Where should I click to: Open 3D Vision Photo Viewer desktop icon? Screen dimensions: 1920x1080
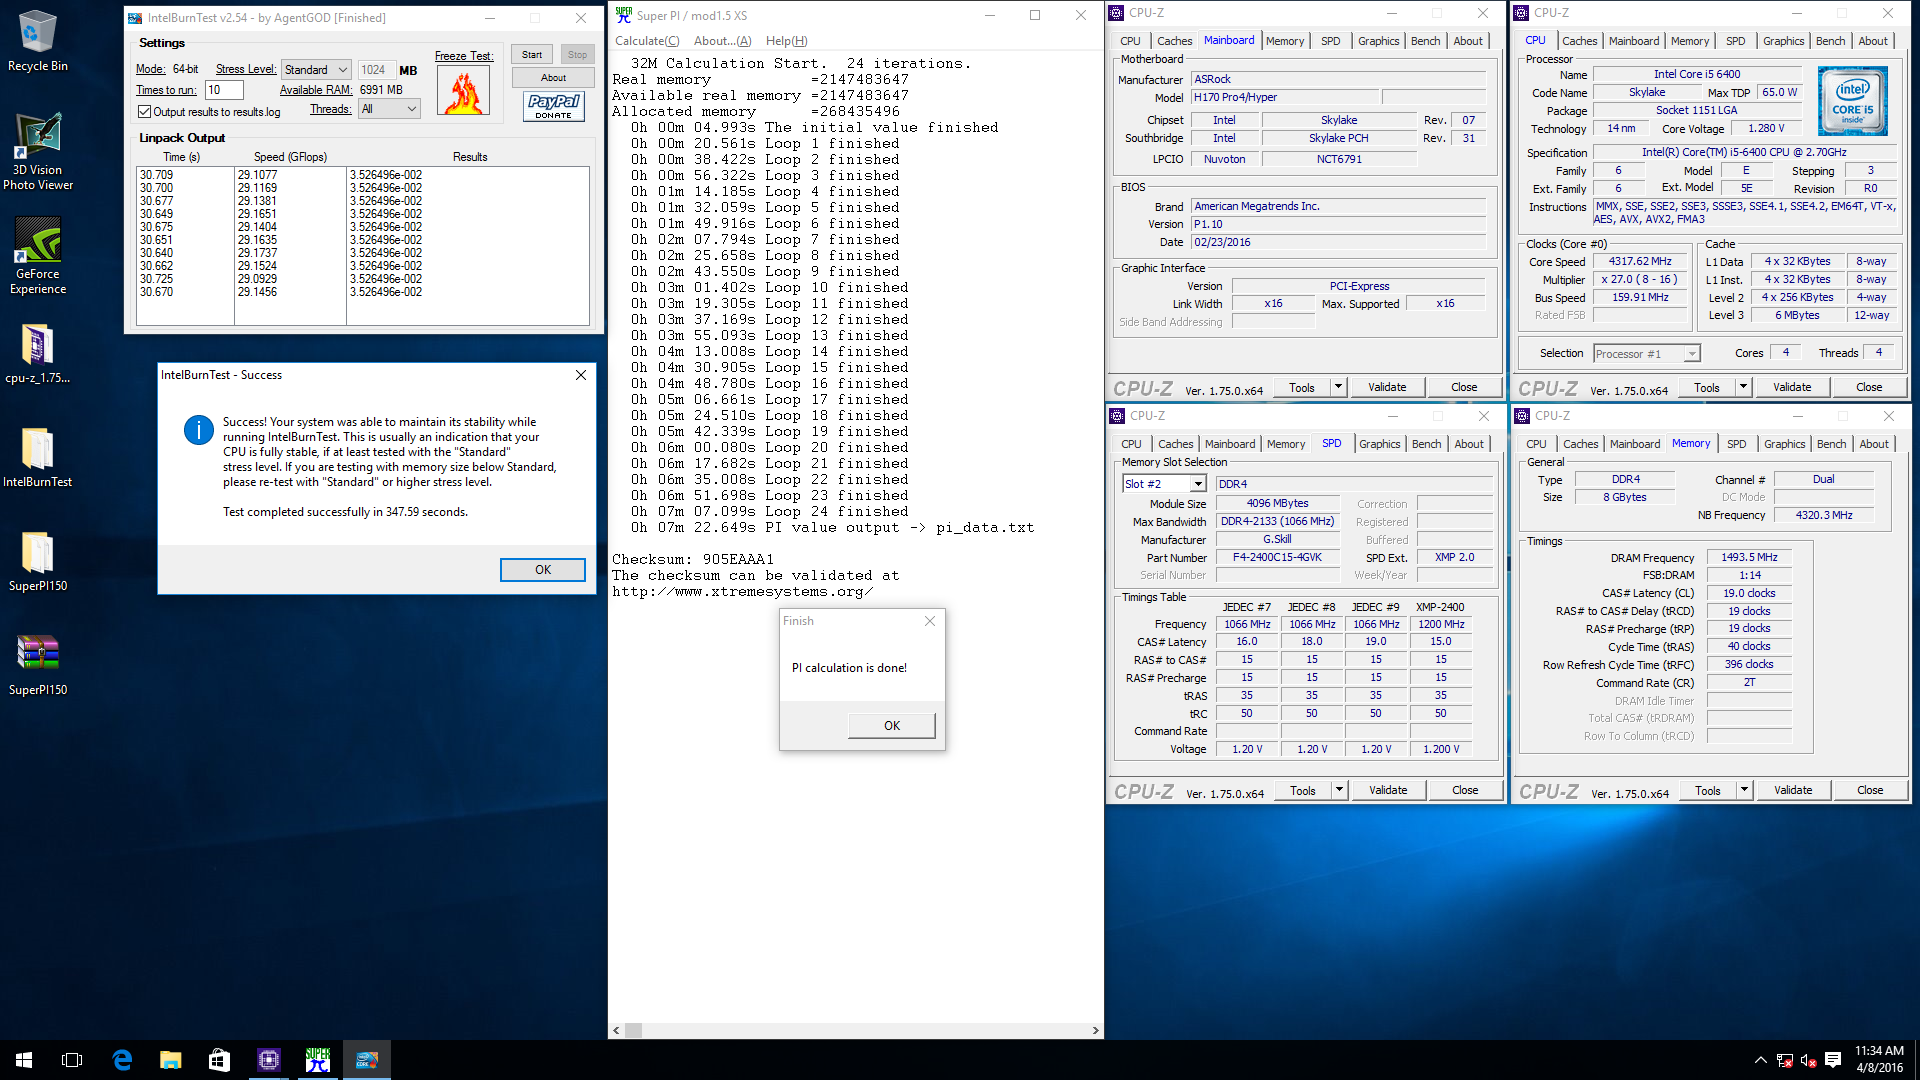coord(38,151)
